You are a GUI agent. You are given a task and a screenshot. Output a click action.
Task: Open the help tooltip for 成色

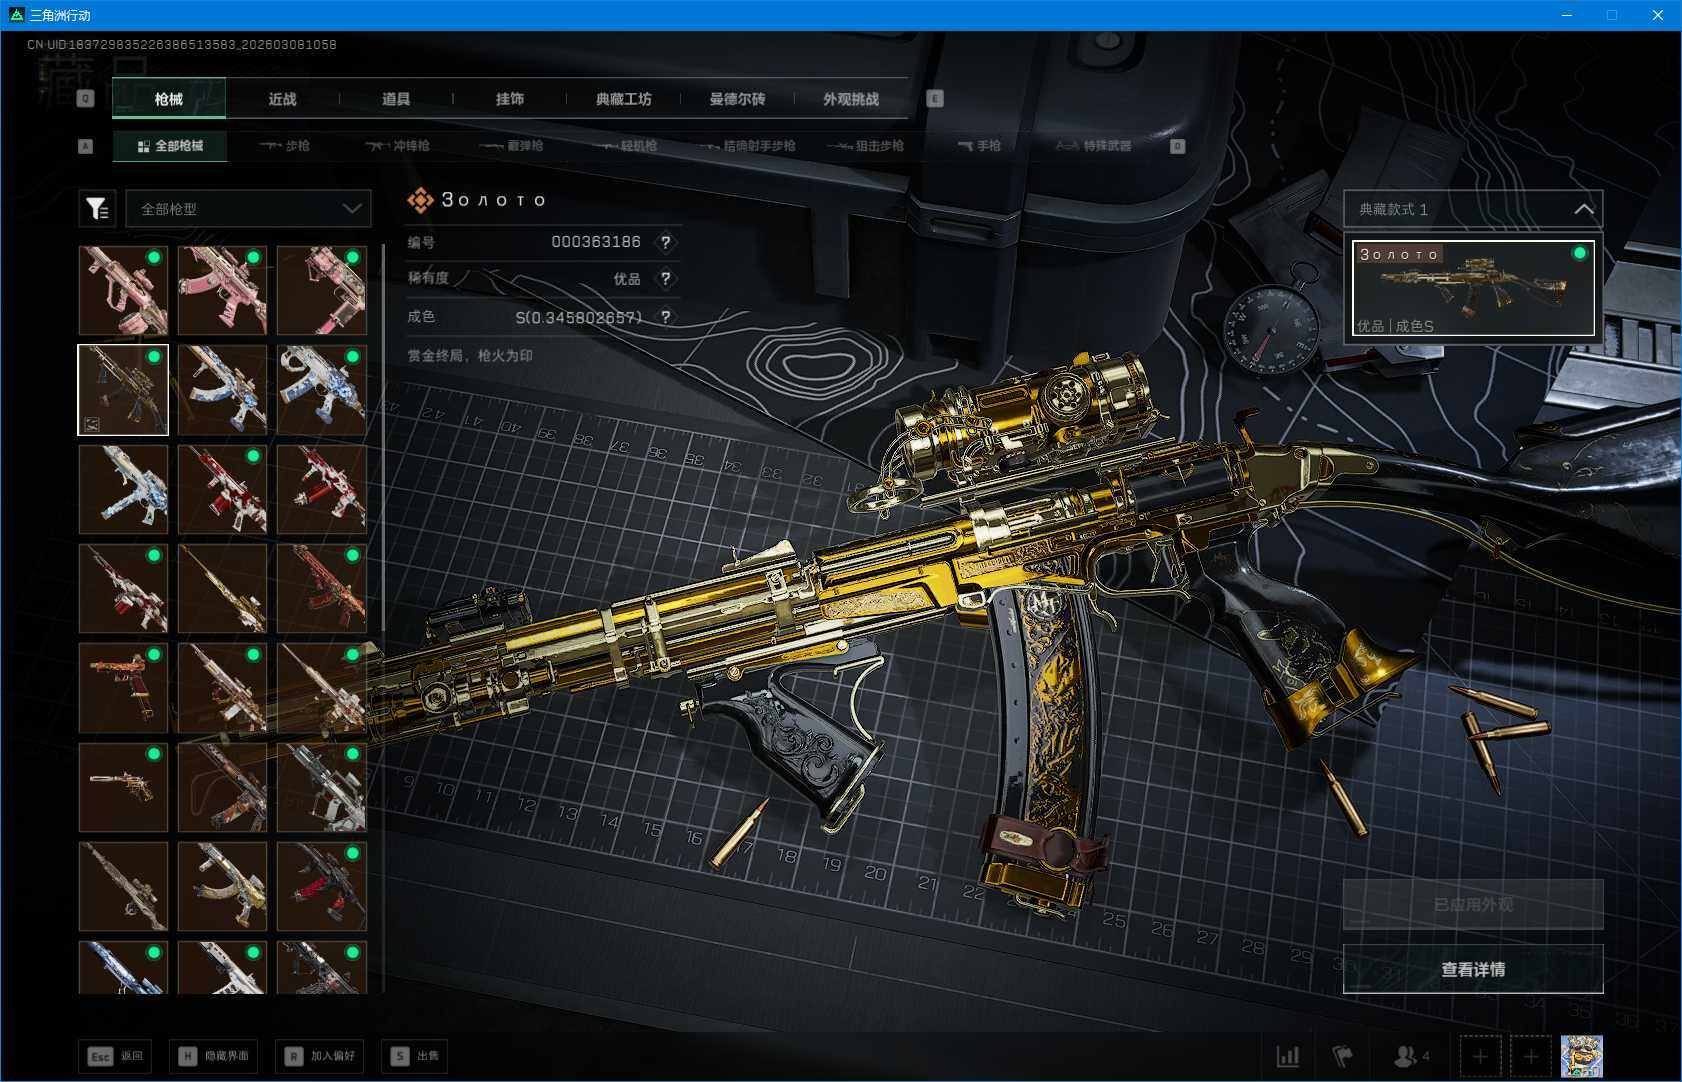[666, 317]
